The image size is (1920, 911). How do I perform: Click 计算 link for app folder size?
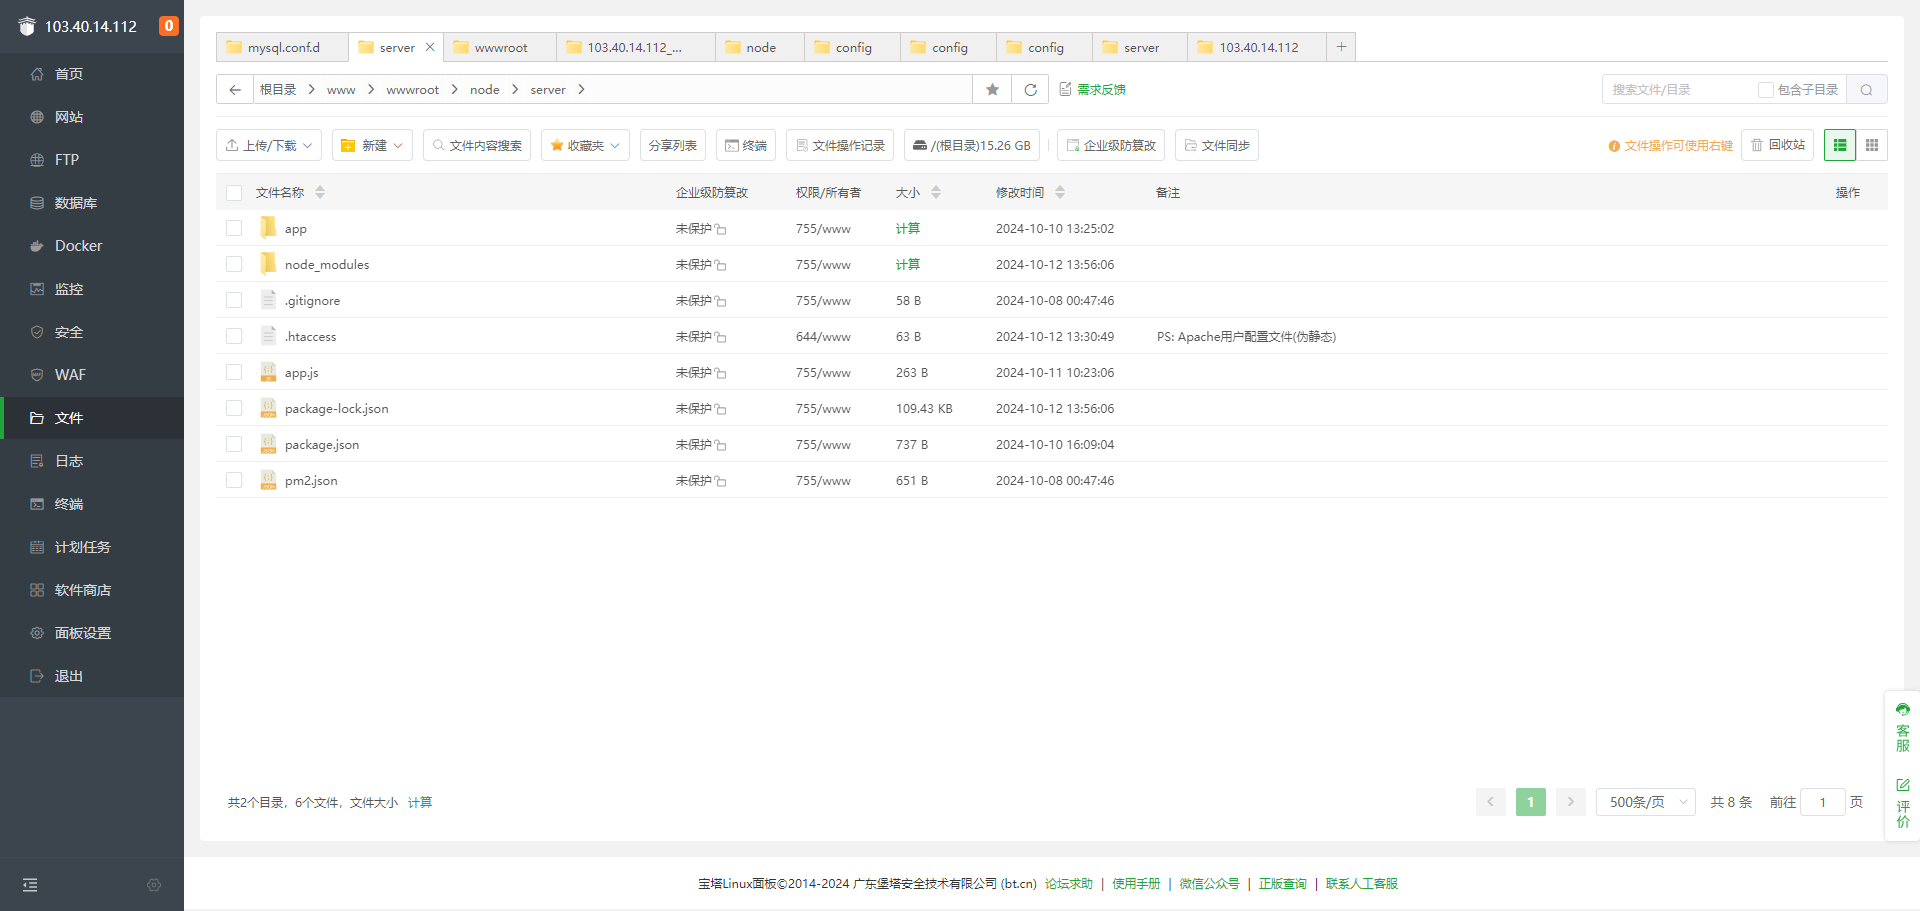[x=908, y=229]
